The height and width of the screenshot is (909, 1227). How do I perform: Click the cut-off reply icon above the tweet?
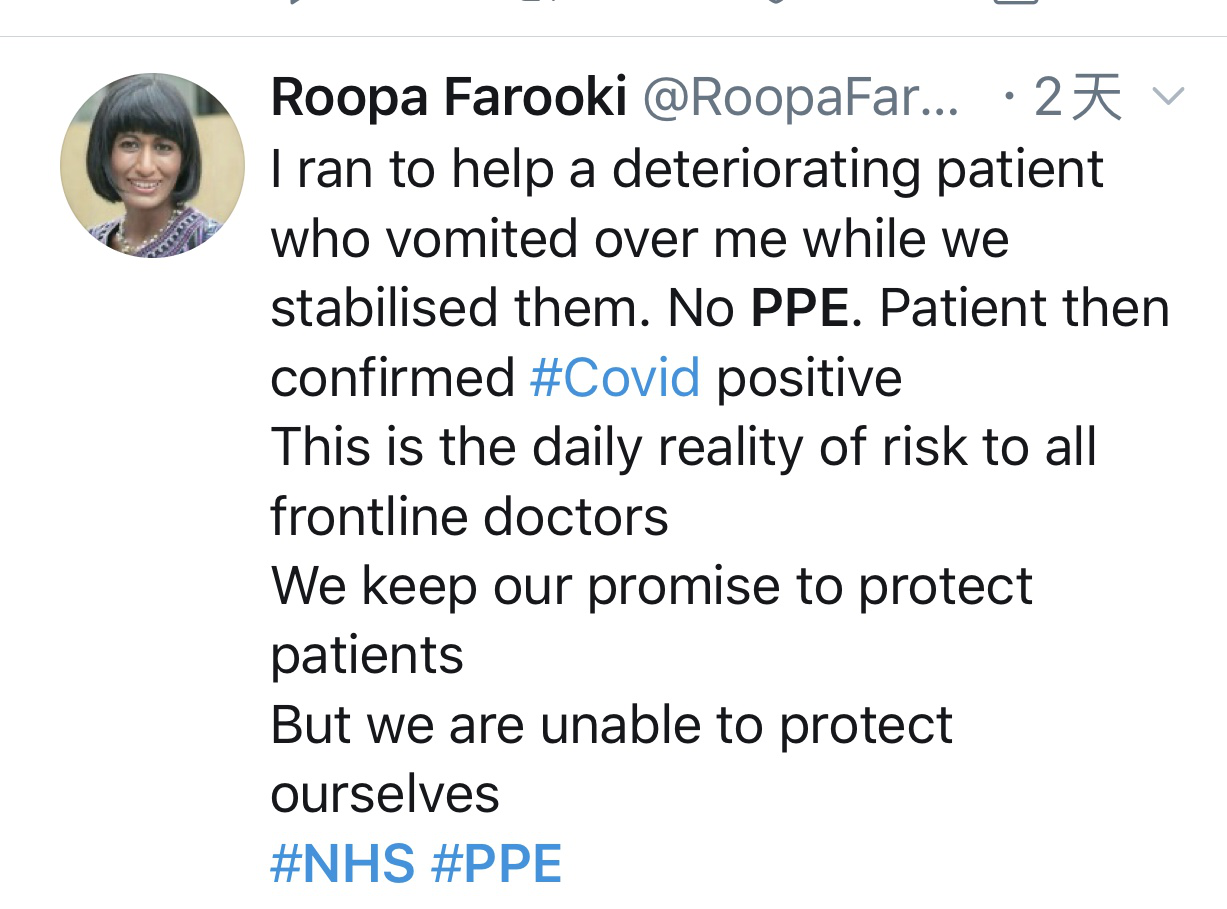(x=293, y=3)
